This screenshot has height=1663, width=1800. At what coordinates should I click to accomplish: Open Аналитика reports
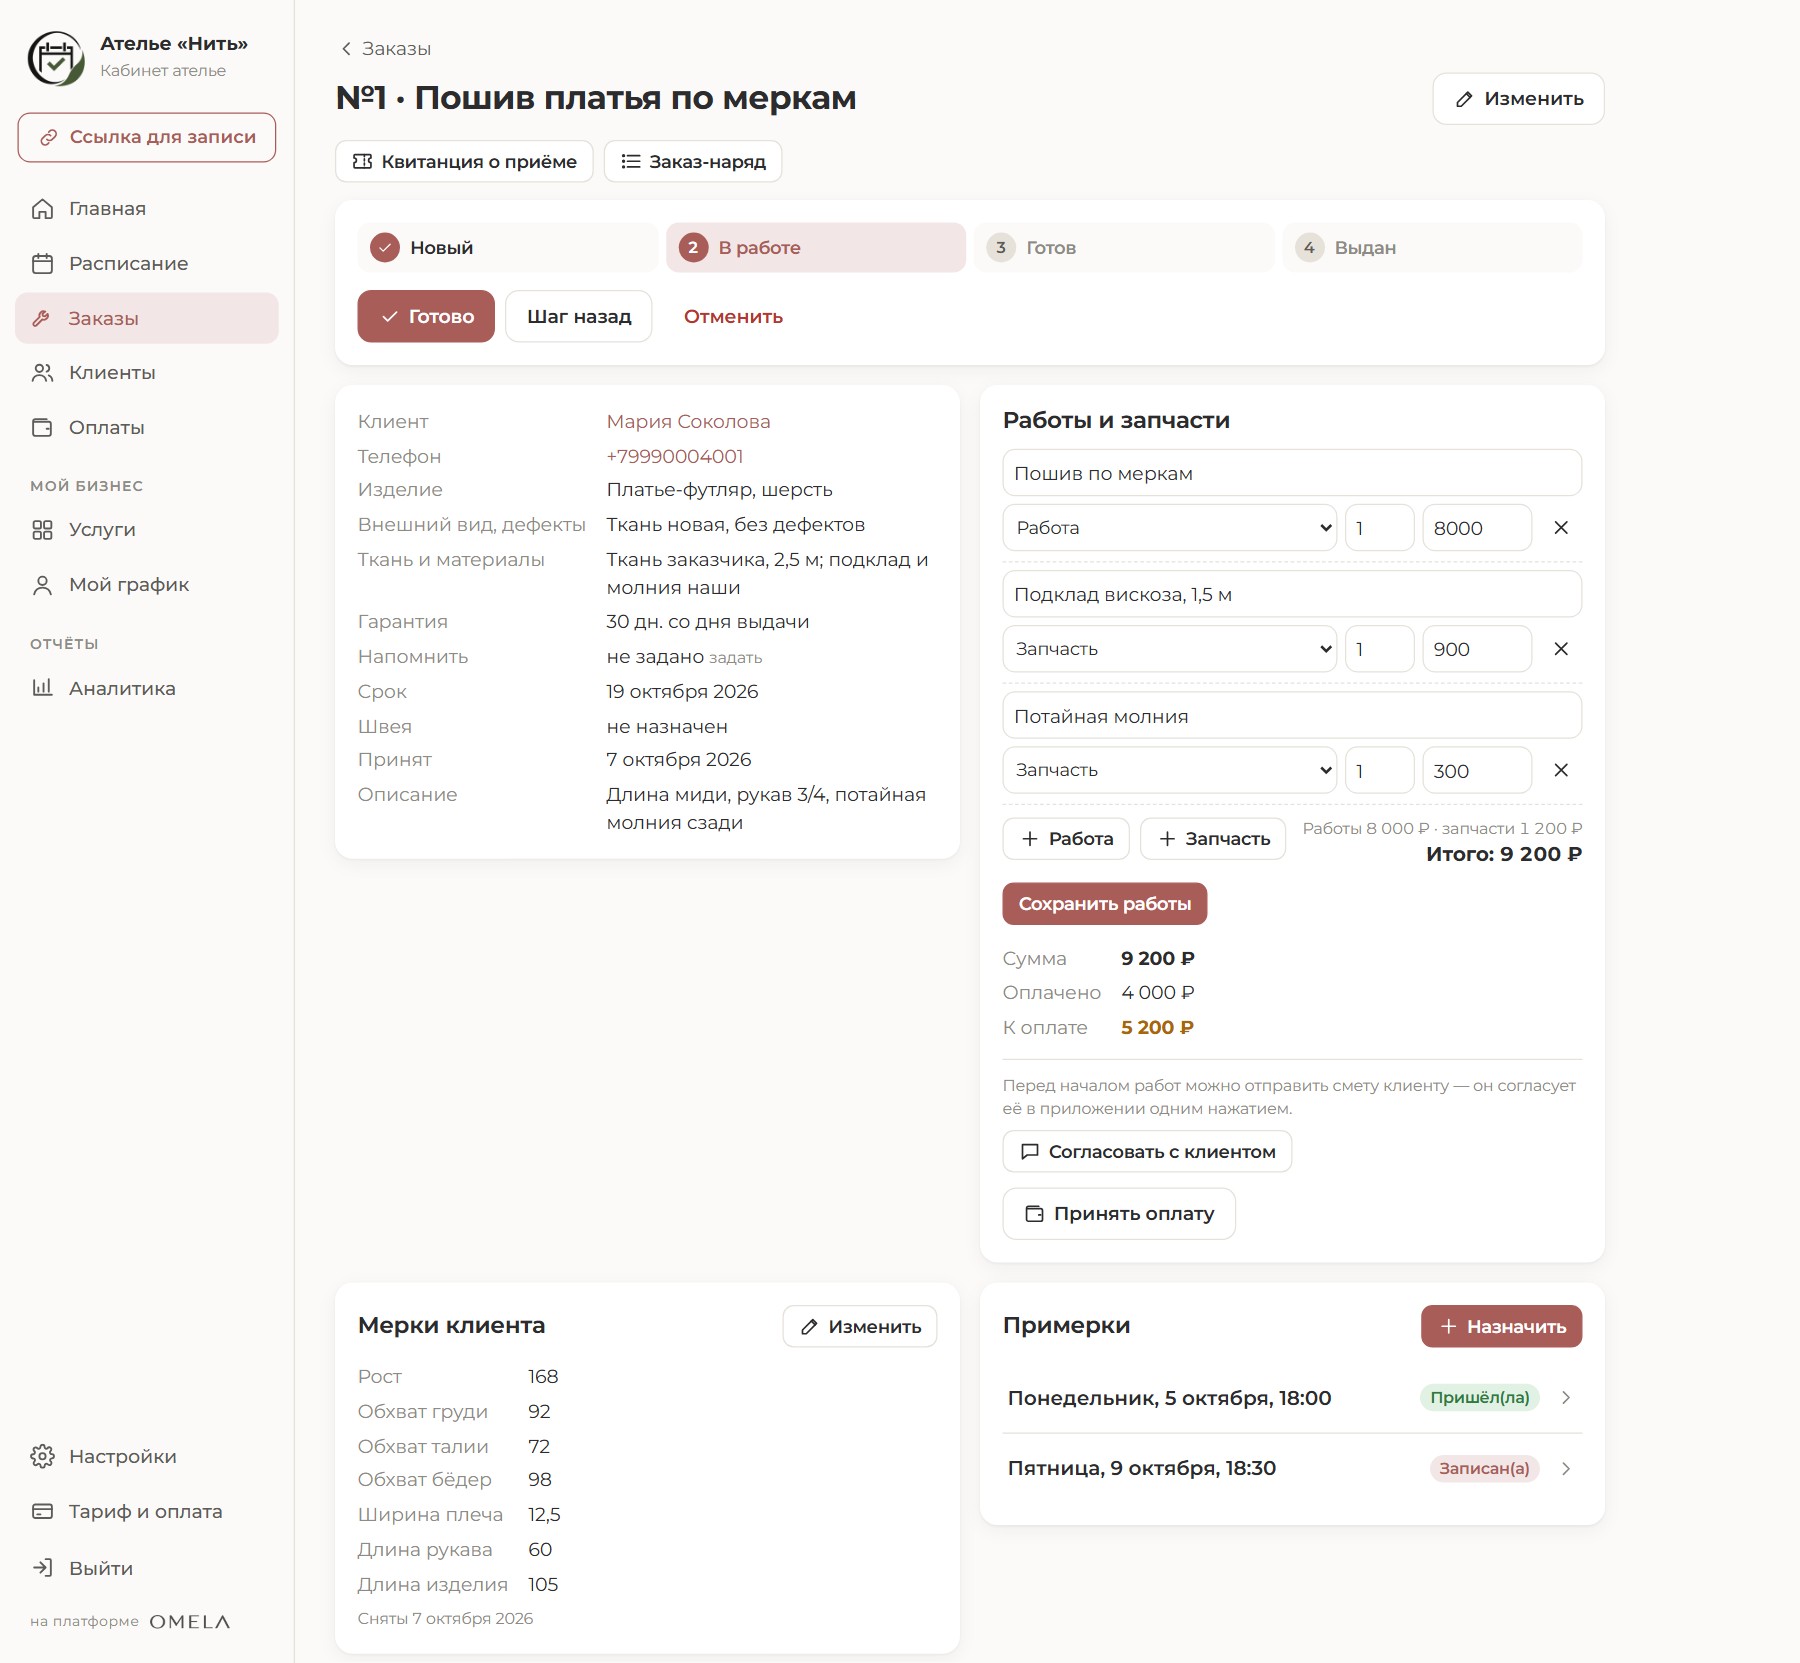[x=146, y=689]
